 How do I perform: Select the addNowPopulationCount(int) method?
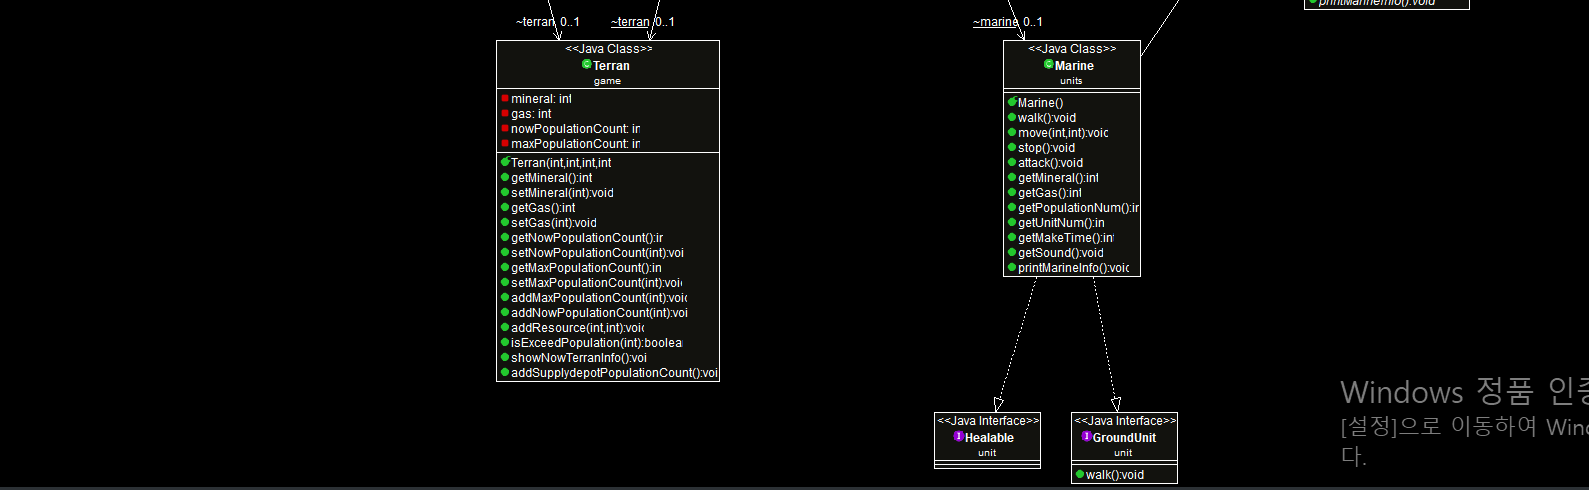[x=599, y=313]
